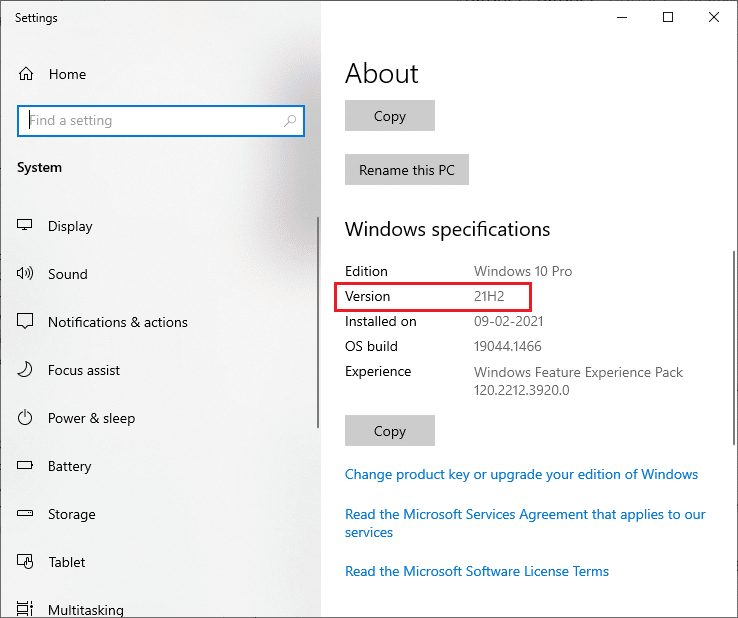
Task: Click the installed date 09-02-2021
Action: [508, 321]
